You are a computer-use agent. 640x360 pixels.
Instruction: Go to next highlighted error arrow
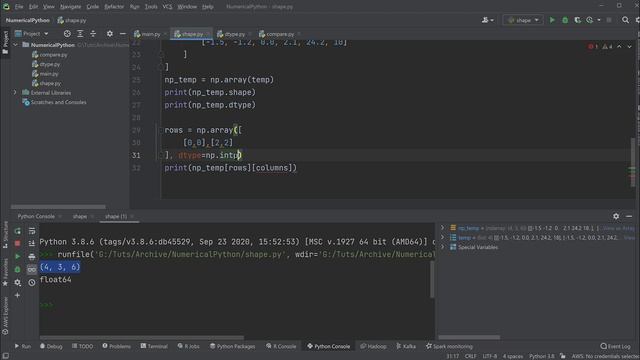click(629, 47)
